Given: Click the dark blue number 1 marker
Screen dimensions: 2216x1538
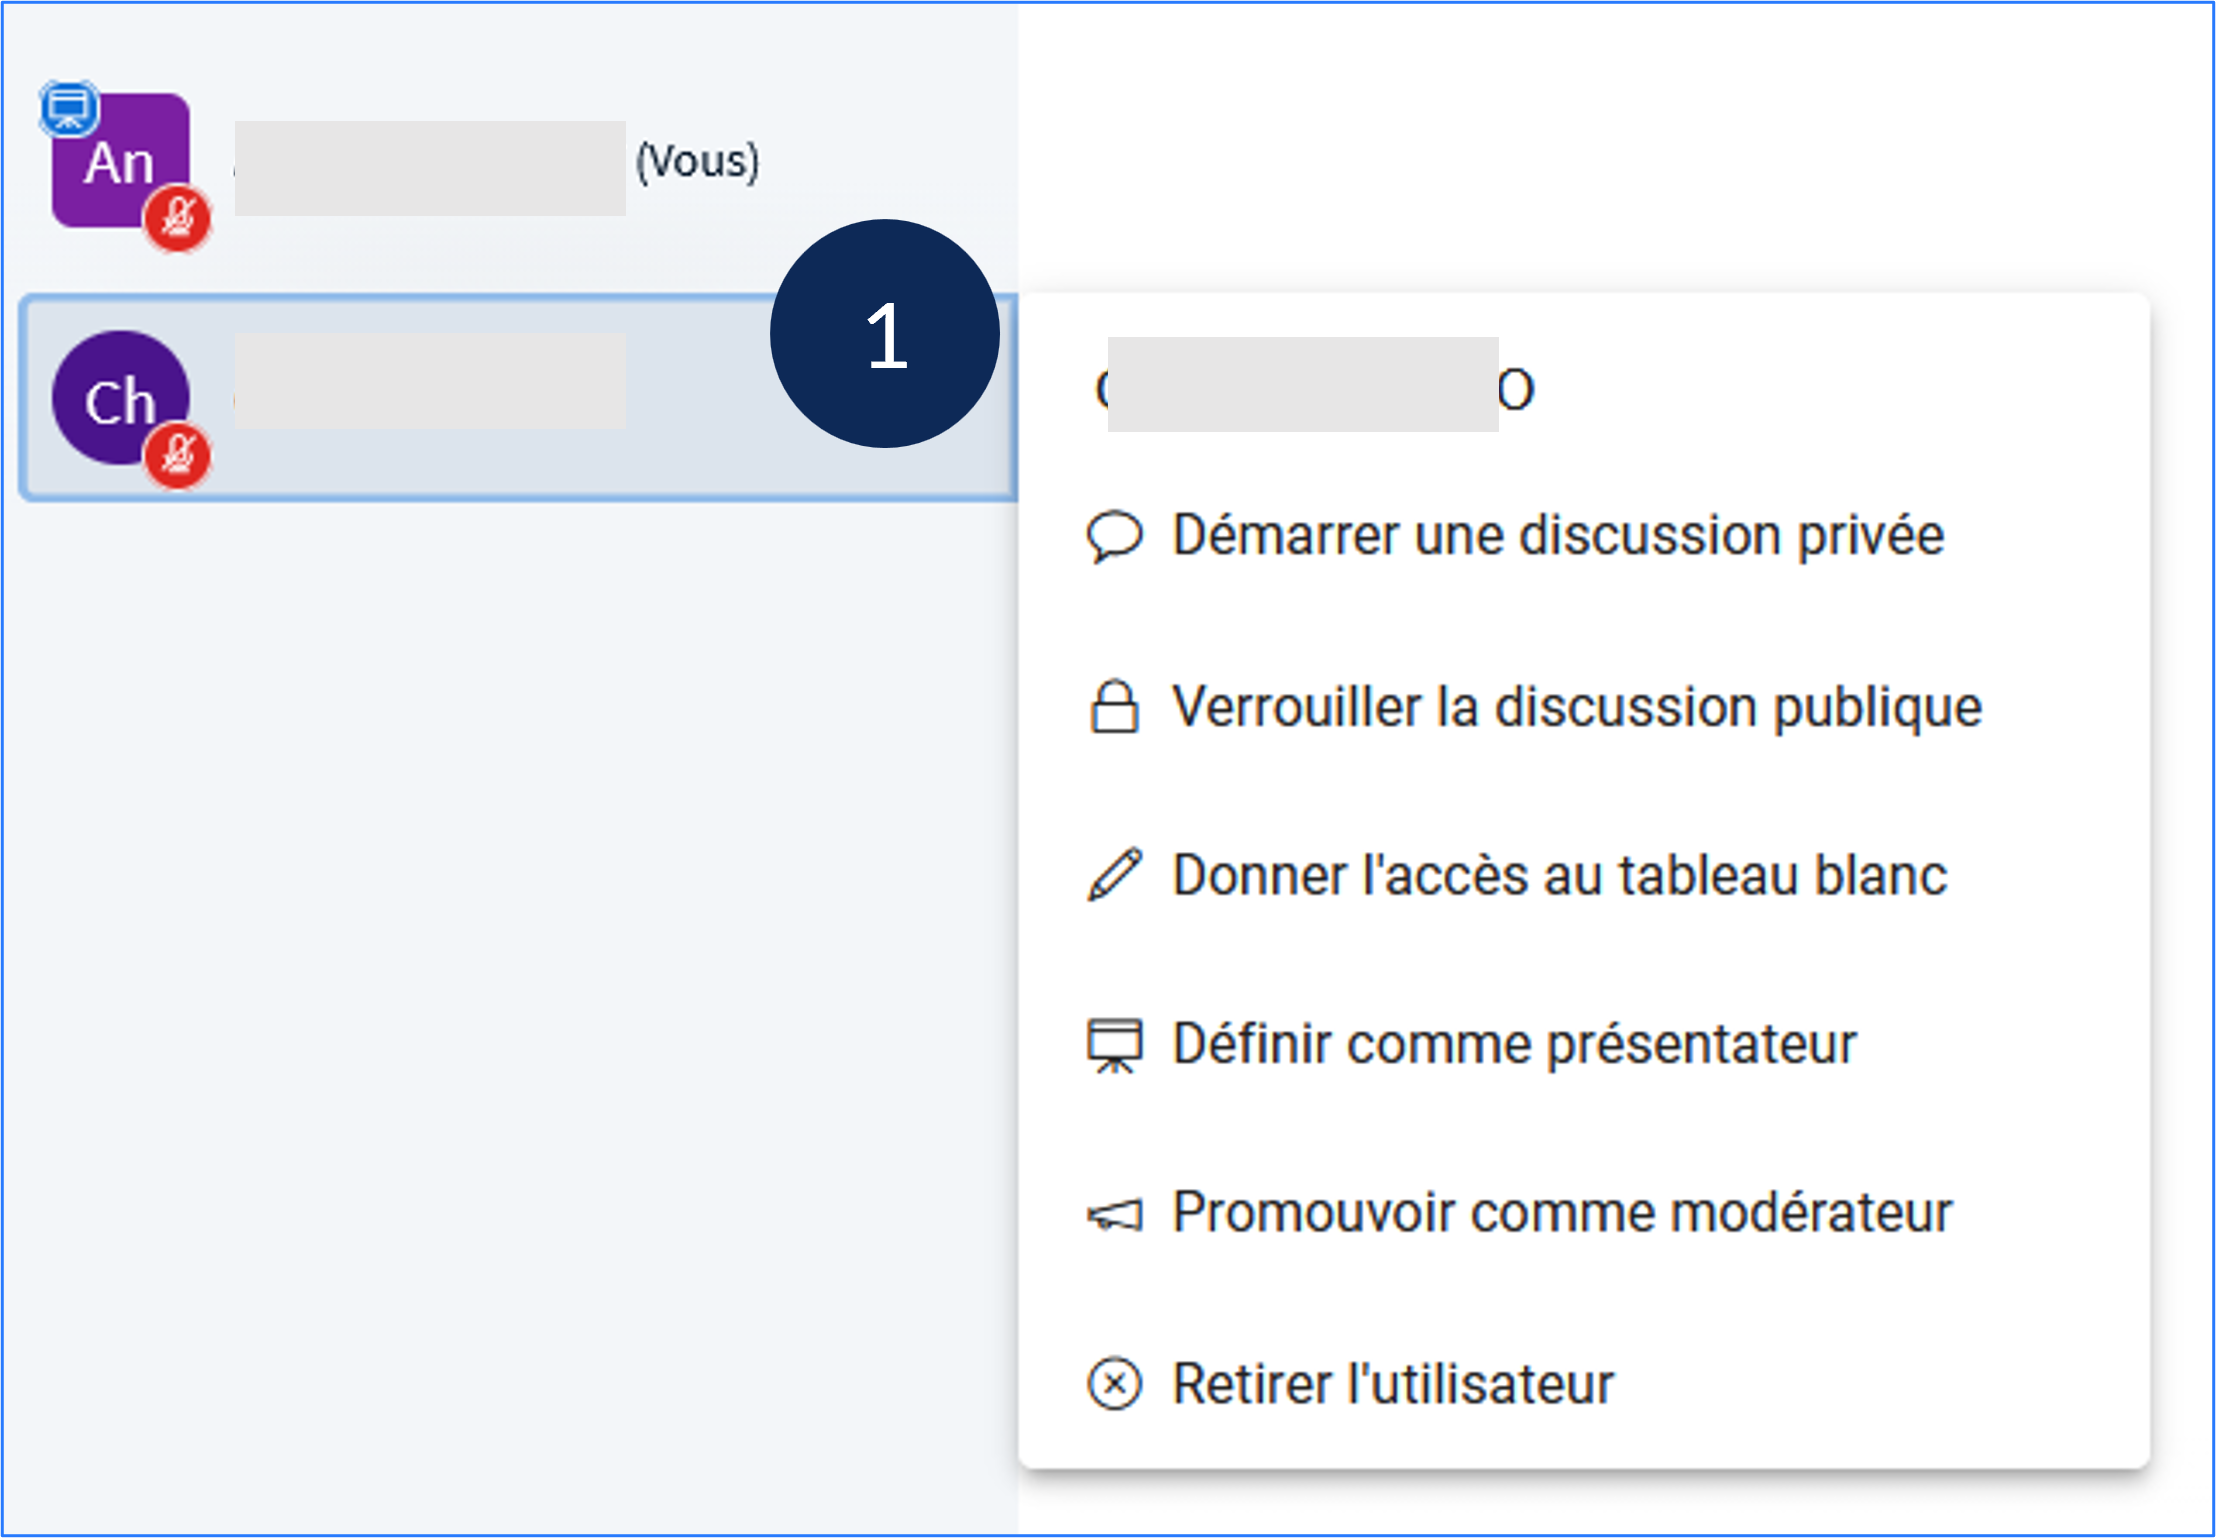Looking at the screenshot, I should [x=885, y=334].
